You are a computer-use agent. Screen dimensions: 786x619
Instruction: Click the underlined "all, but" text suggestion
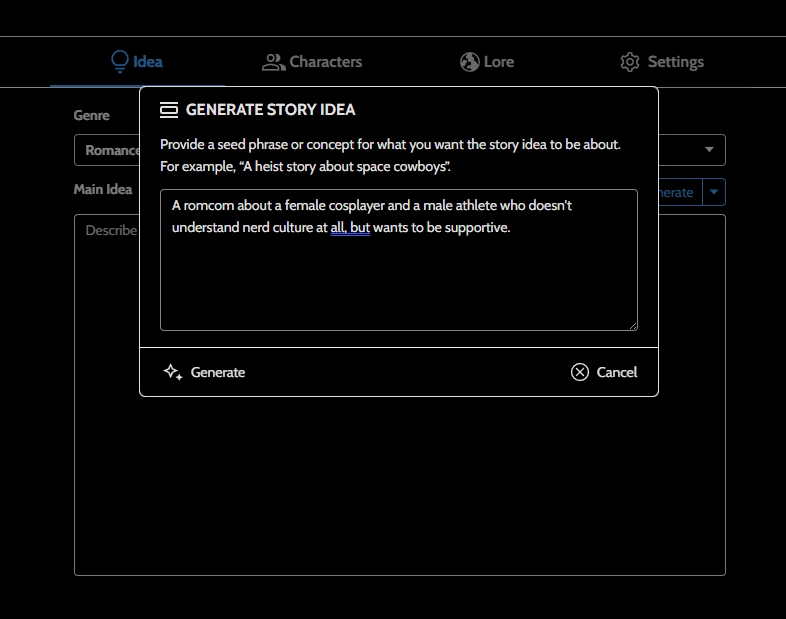[x=350, y=228]
